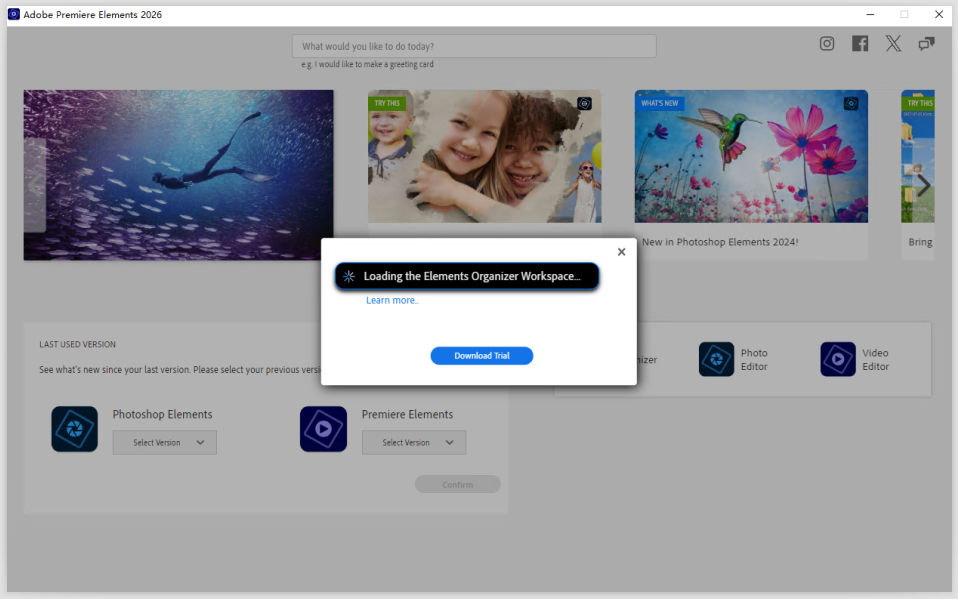Click the Elements Organizer loading progress bar
This screenshot has height=599, width=958.
466,276
